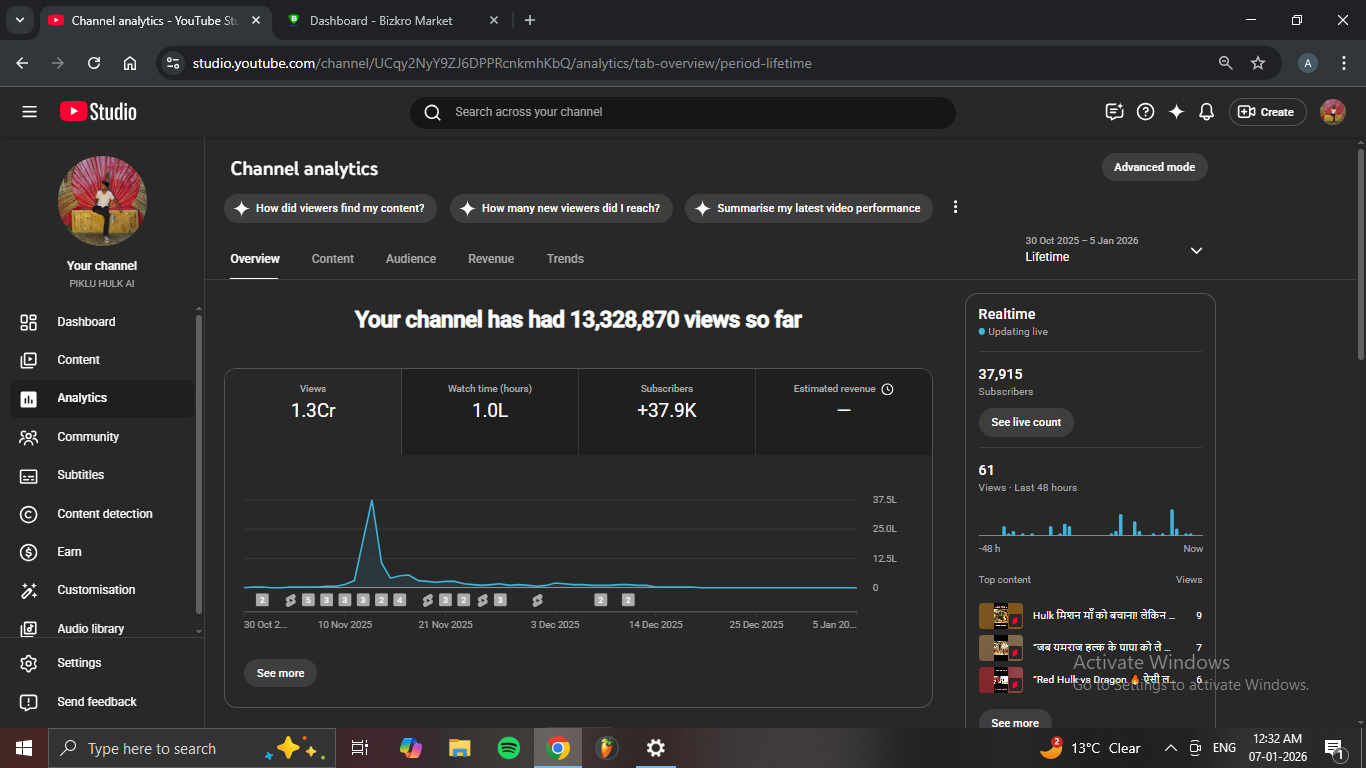
Task: Open the hamburger navigation menu
Action: (29, 112)
